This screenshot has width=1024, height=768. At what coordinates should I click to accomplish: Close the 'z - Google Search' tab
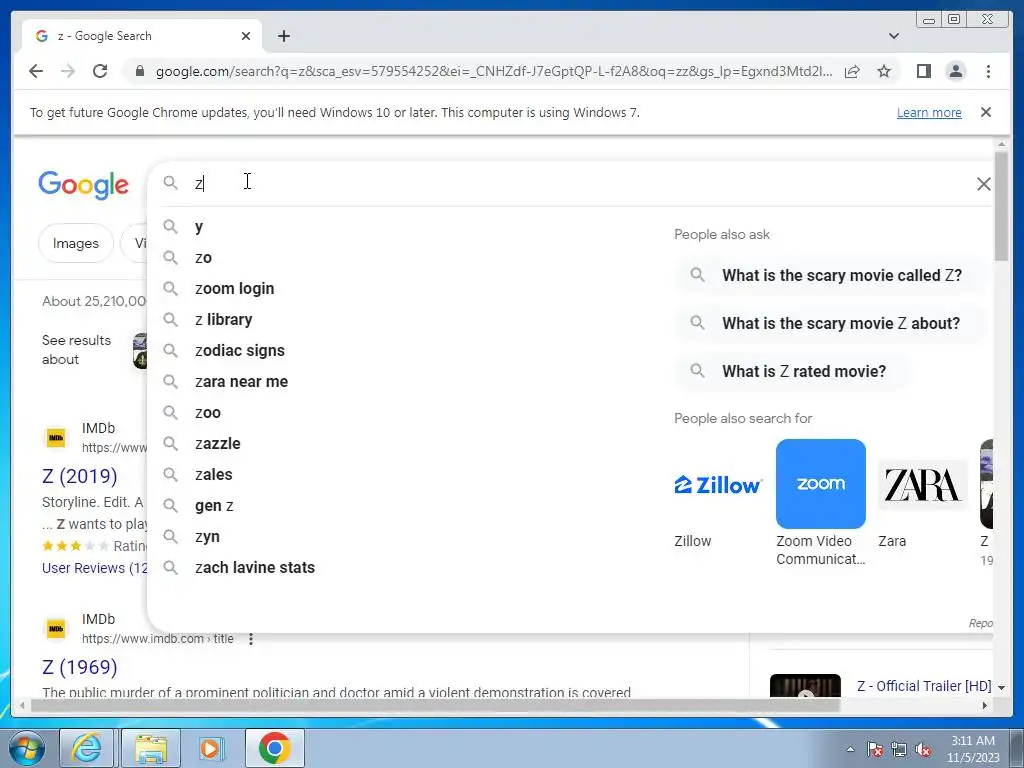pyautogui.click(x=246, y=36)
